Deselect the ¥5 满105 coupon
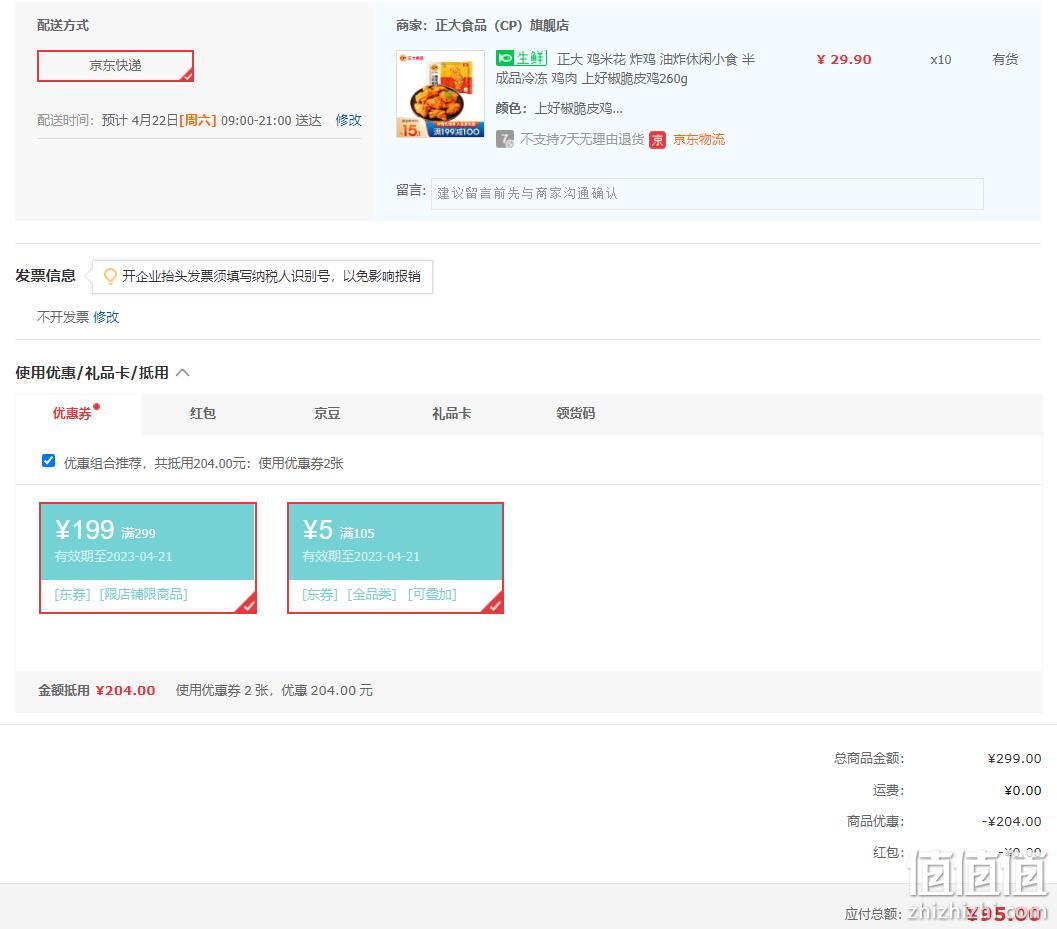 point(396,558)
